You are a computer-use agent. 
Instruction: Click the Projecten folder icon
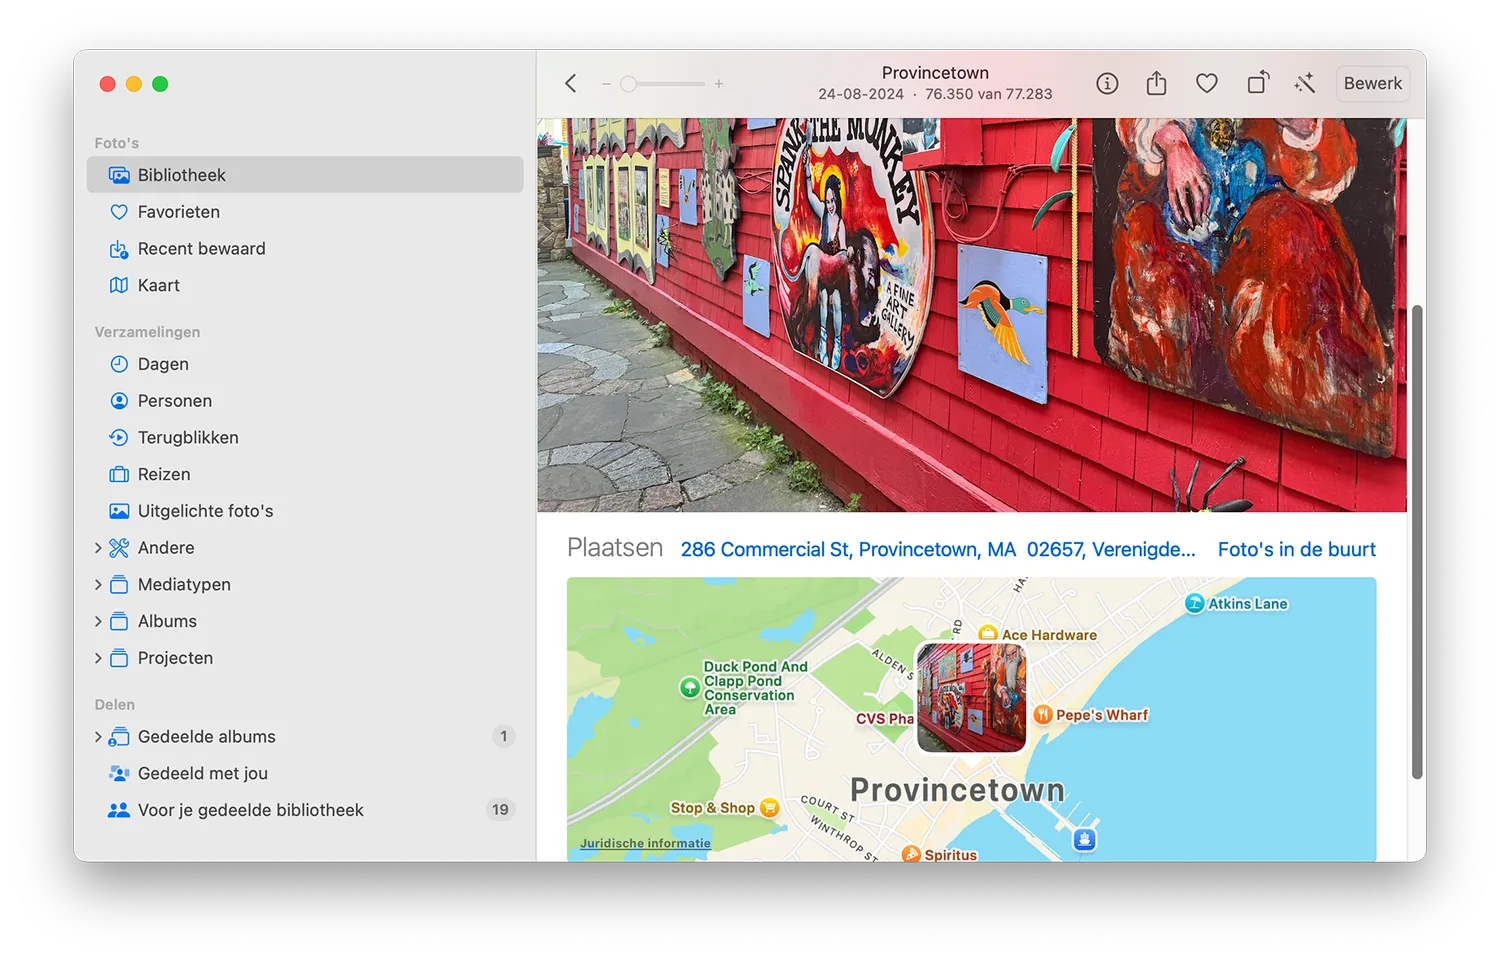pos(119,658)
